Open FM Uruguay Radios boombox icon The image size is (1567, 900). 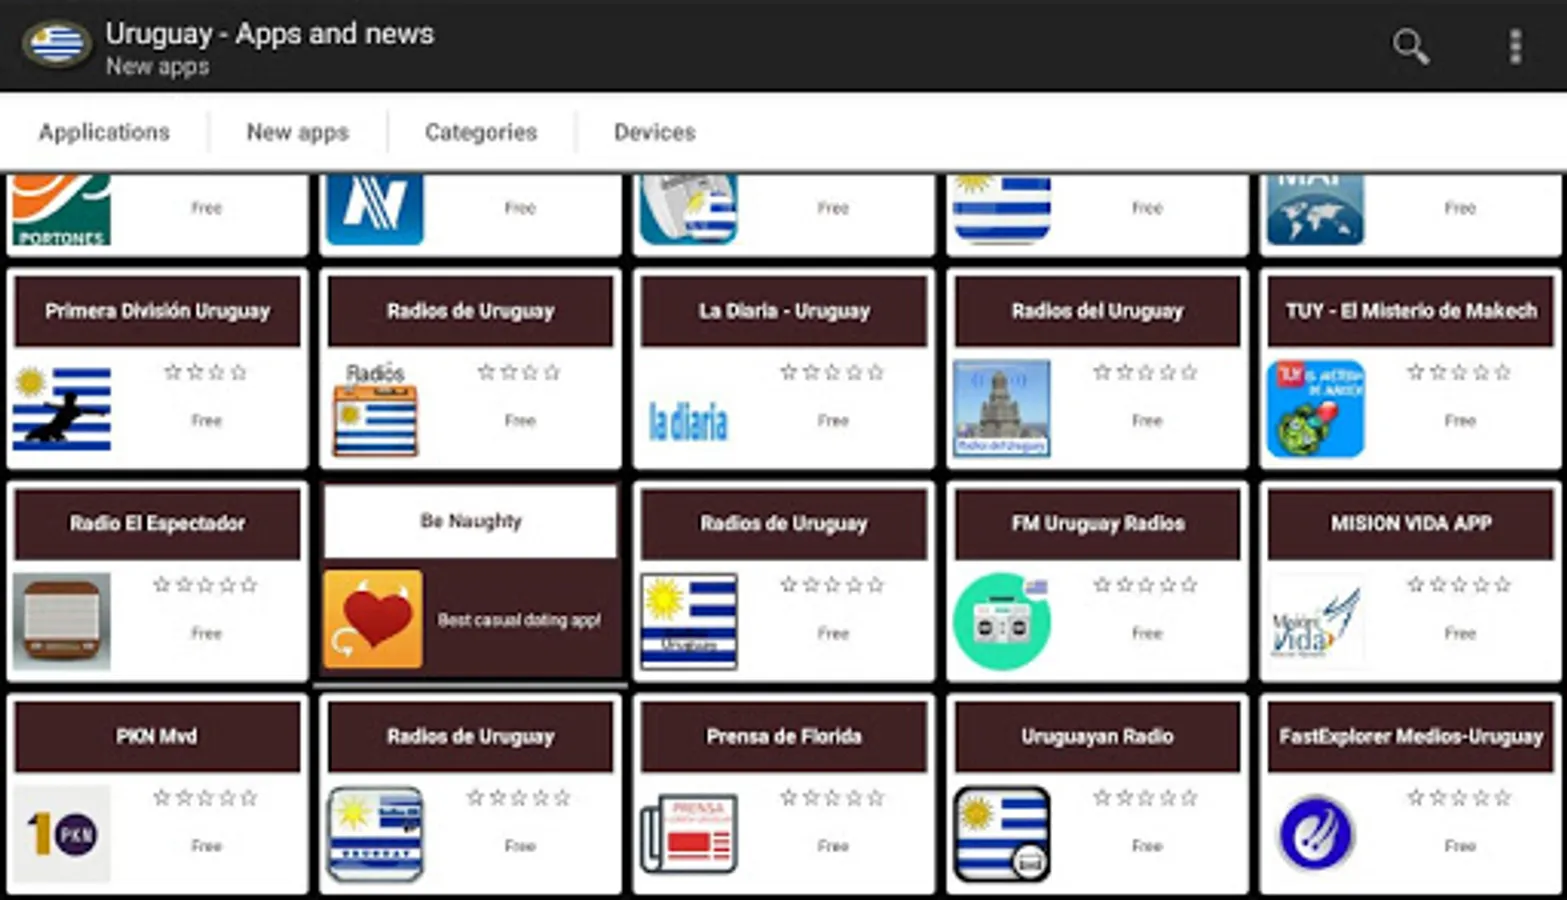(x=1002, y=621)
